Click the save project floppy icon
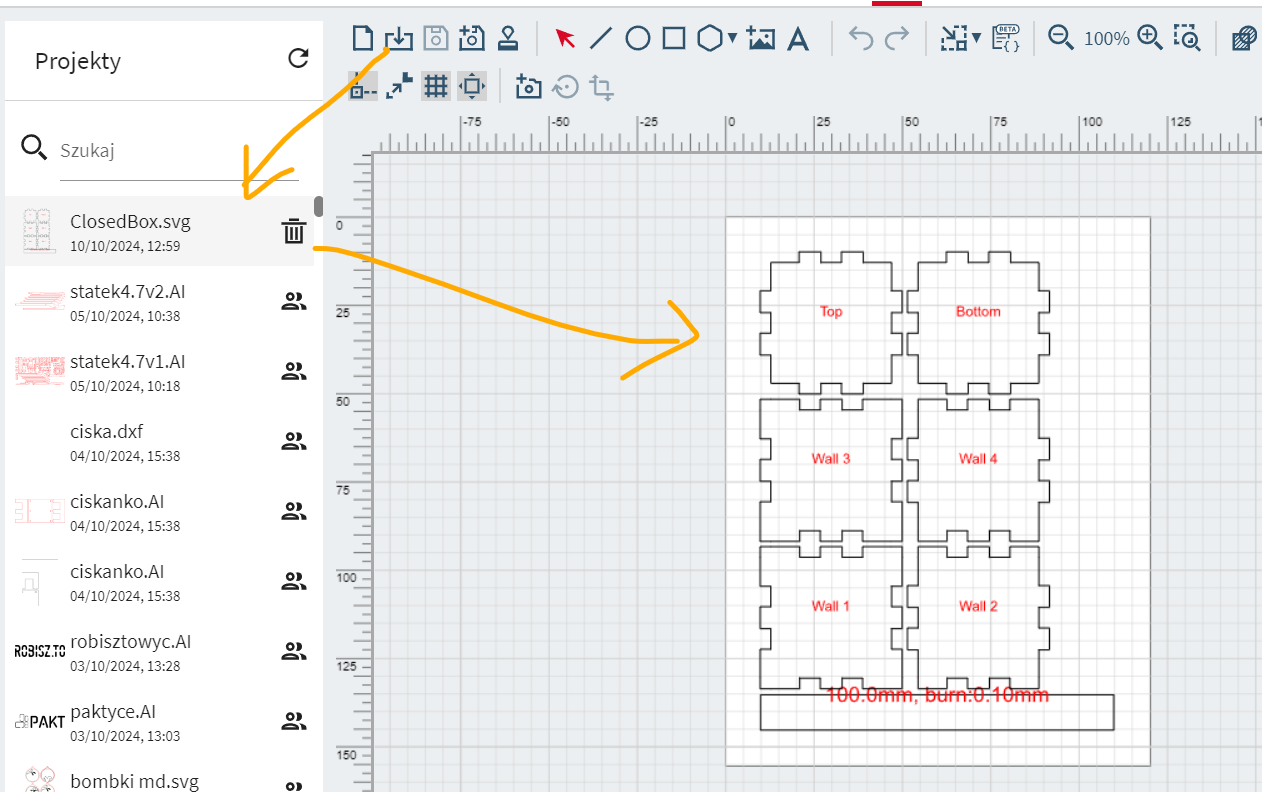1262x792 pixels. (x=436, y=38)
